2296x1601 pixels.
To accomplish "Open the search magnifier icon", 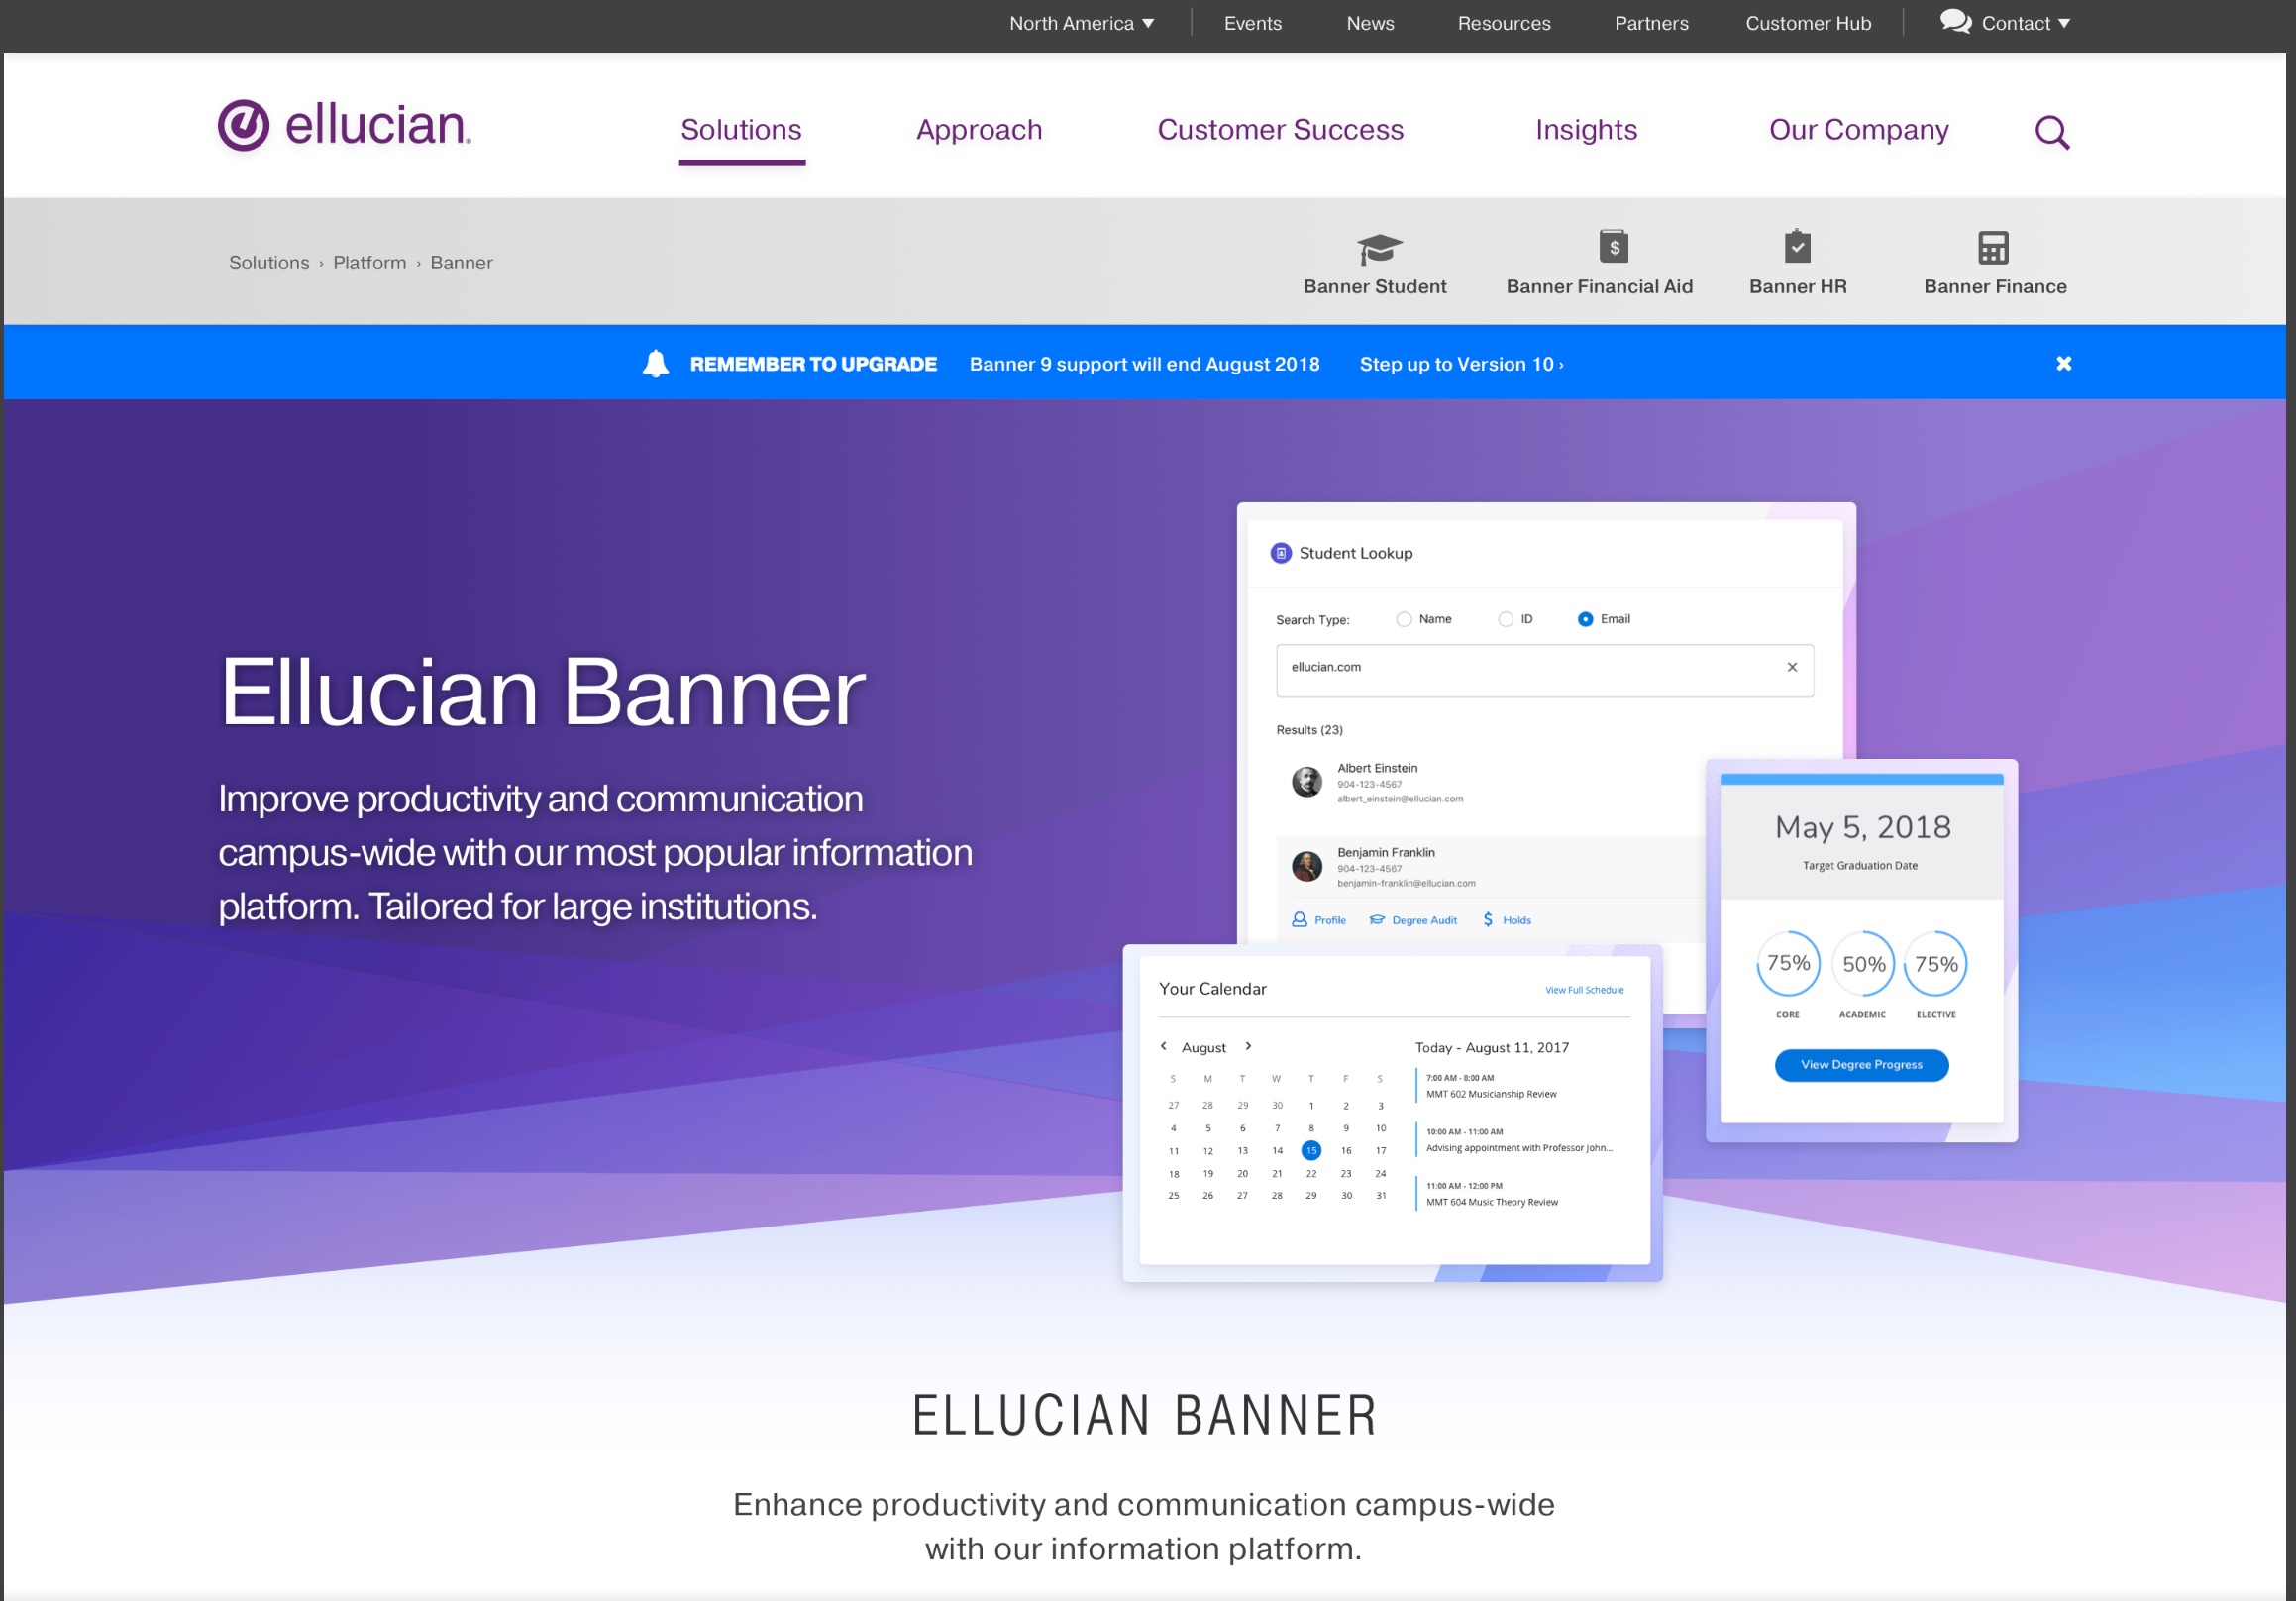I will click(2052, 131).
